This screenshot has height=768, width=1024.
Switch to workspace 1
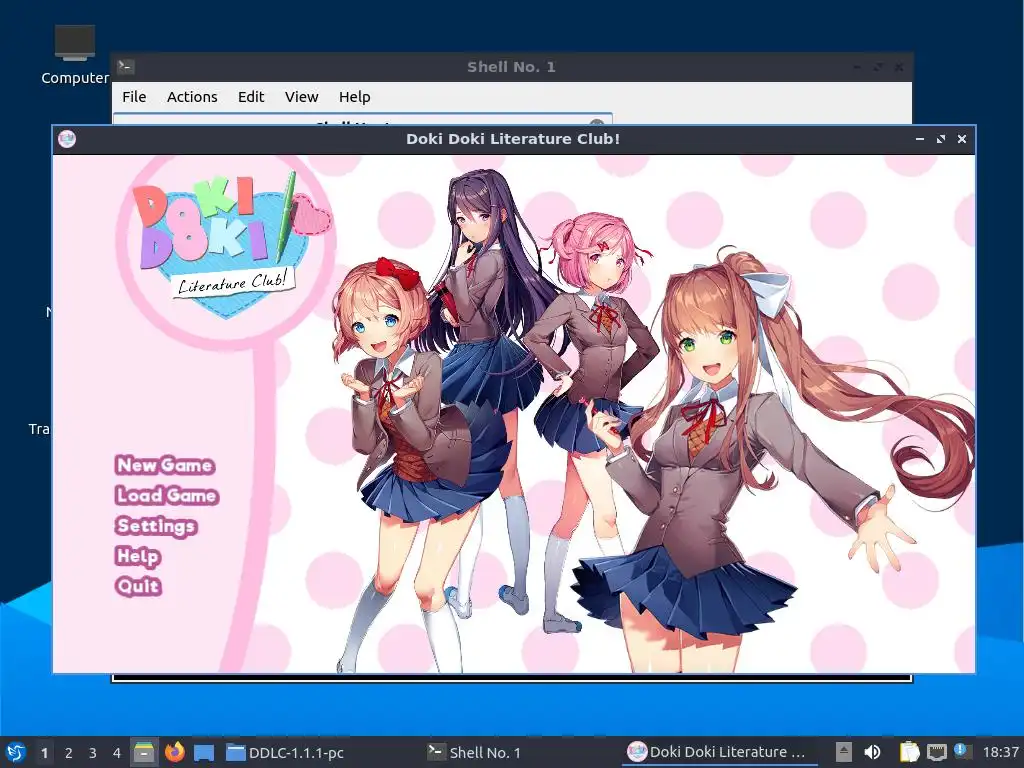44,752
